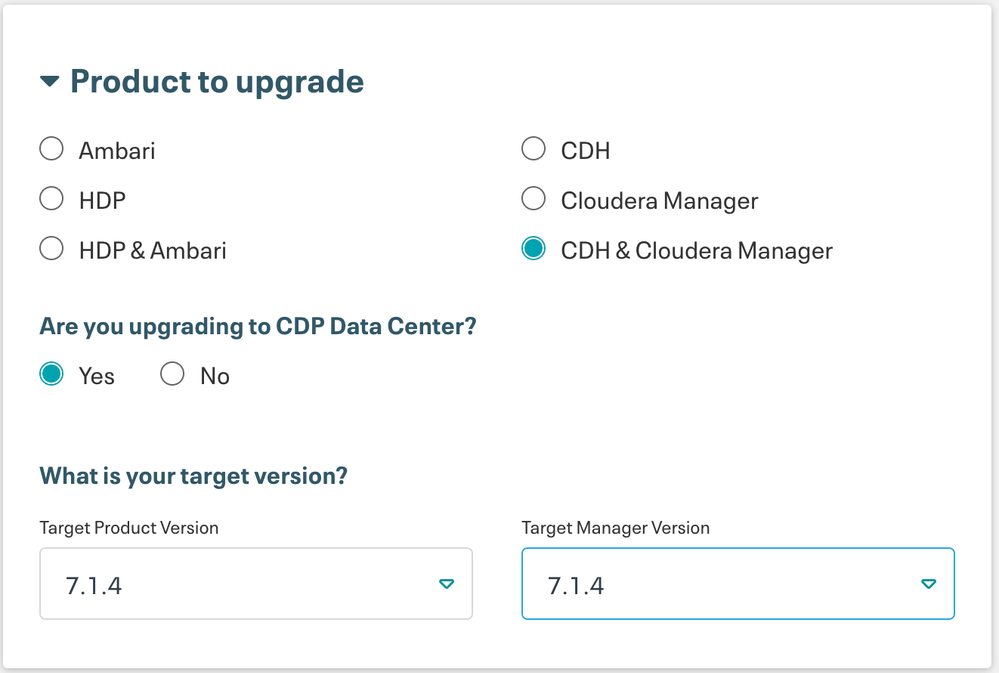The width and height of the screenshot is (999, 673).
Task: Click the CDH label text
Action: pos(586,151)
